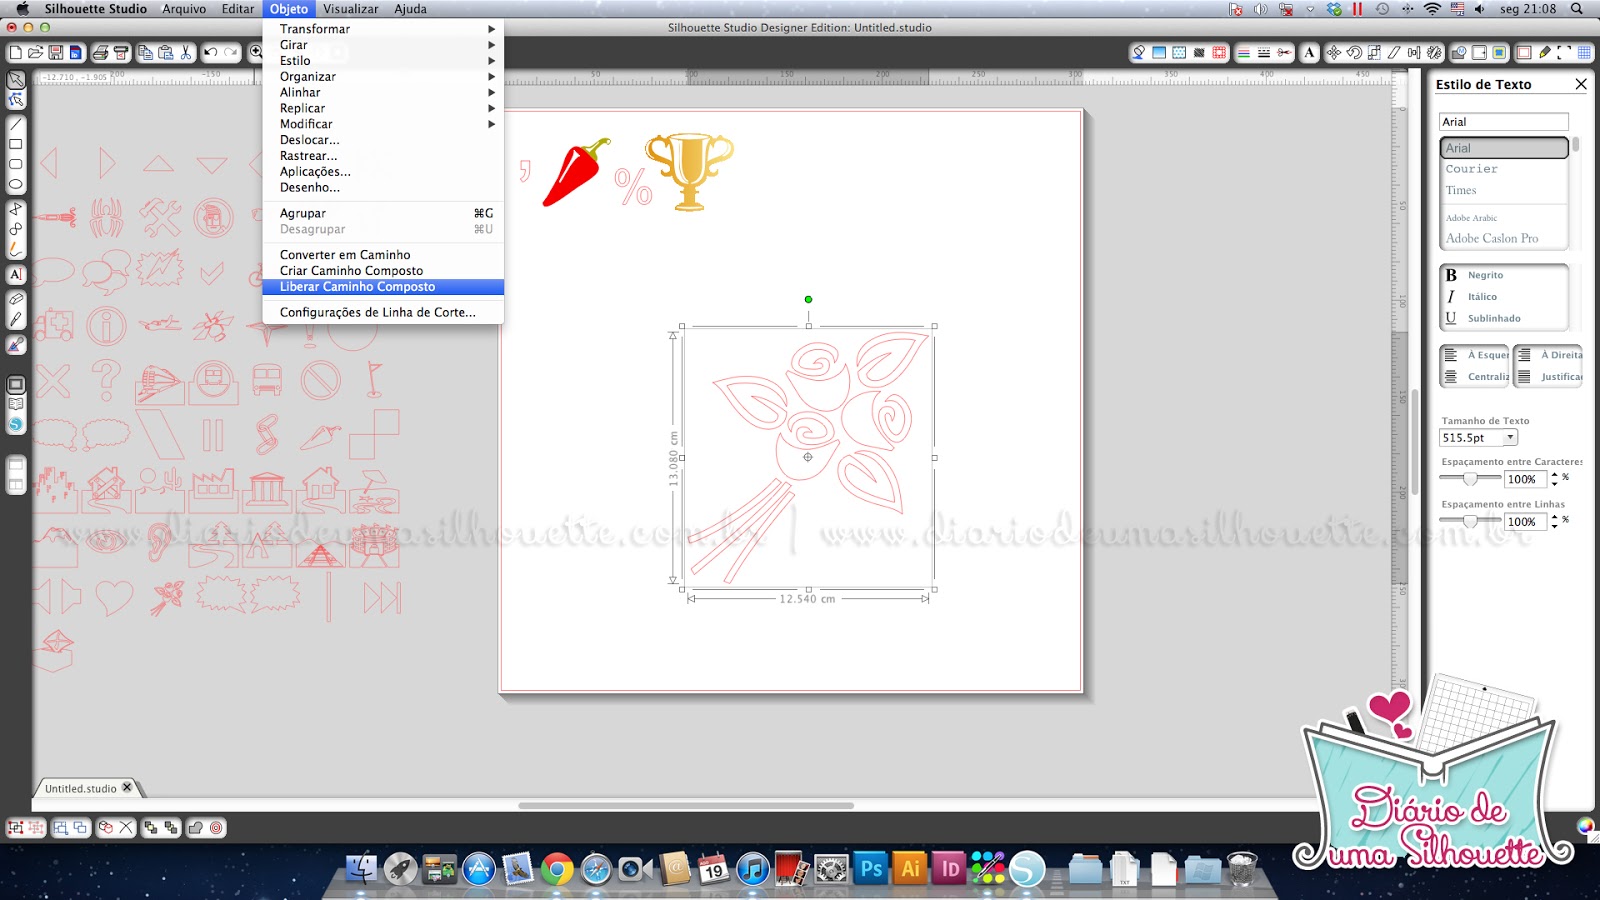The width and height of the screenshot is (1600, 900).
Task: Print the design with the printer icon
Action: tap(100, 52)
